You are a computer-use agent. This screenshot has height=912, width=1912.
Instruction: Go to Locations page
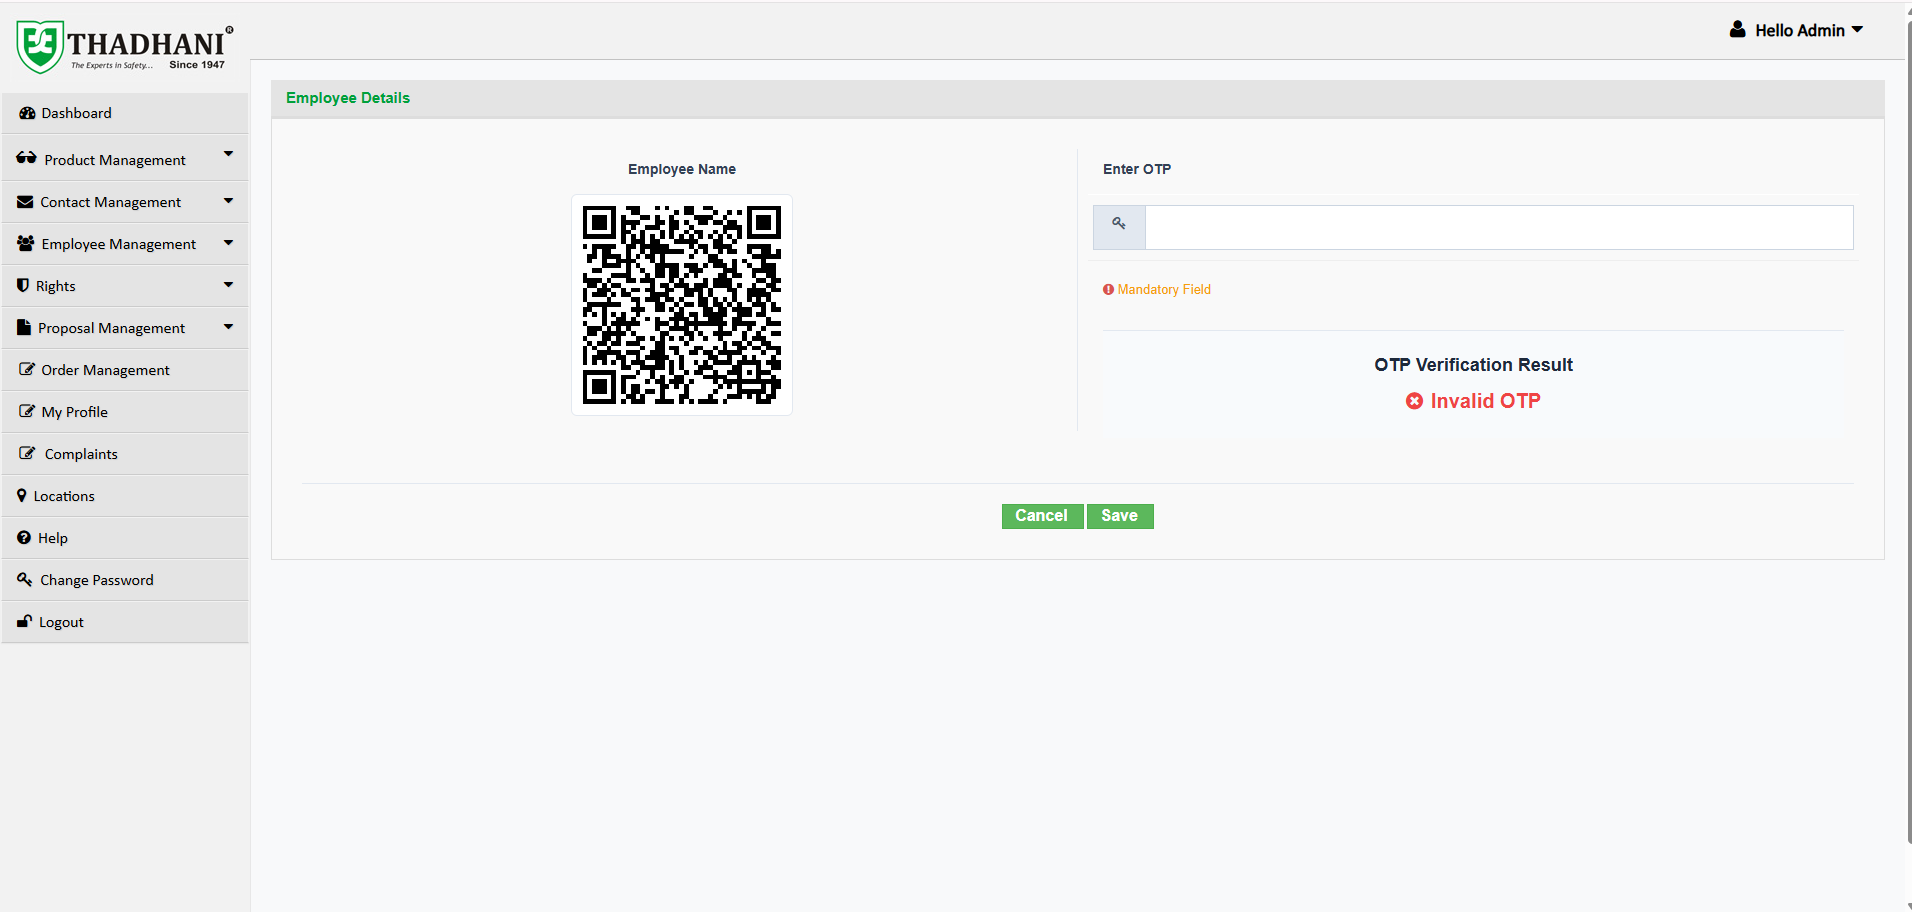[x=125, y=496]
